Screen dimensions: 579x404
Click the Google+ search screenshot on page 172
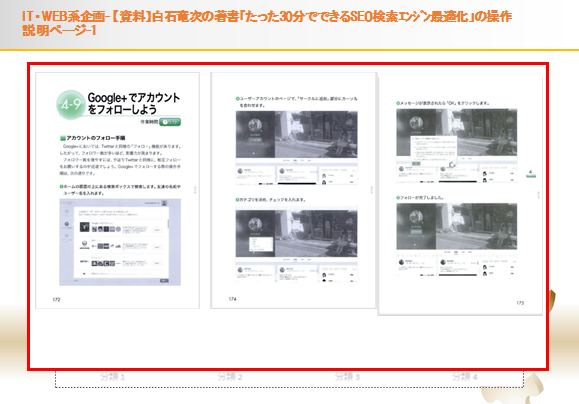tap(120, 242)
